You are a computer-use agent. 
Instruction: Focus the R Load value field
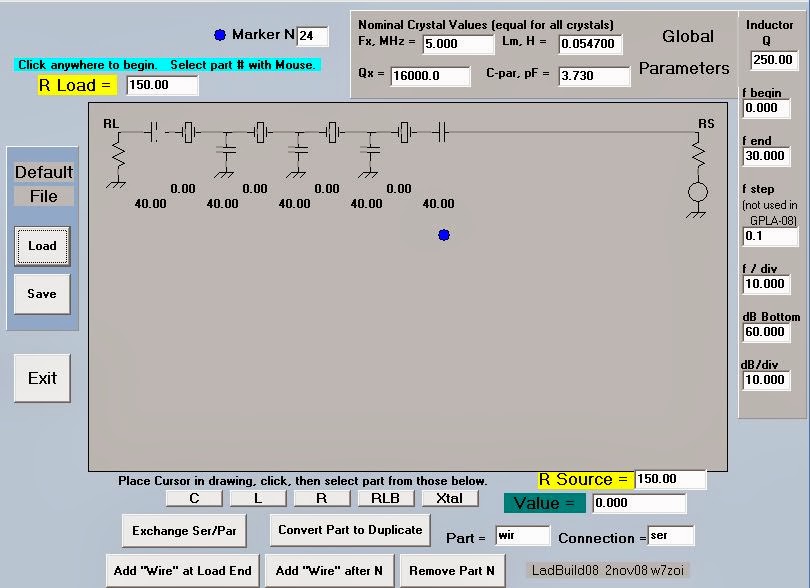click(x=162, y=85)
